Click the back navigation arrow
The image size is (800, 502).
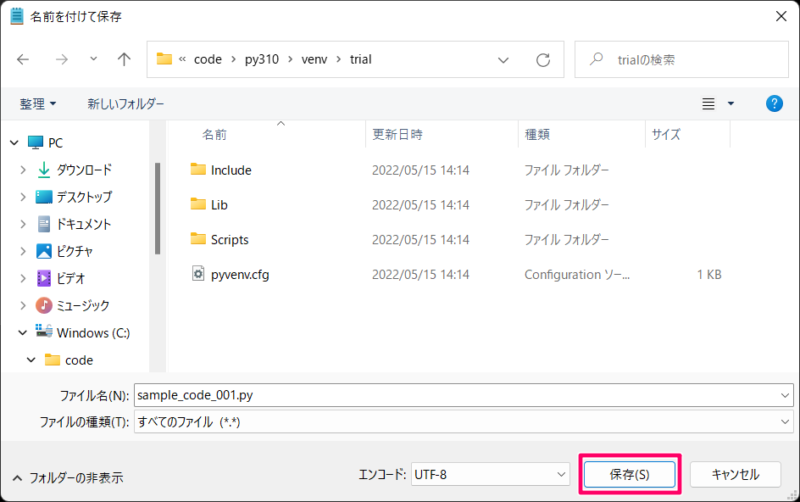point(24,59)
